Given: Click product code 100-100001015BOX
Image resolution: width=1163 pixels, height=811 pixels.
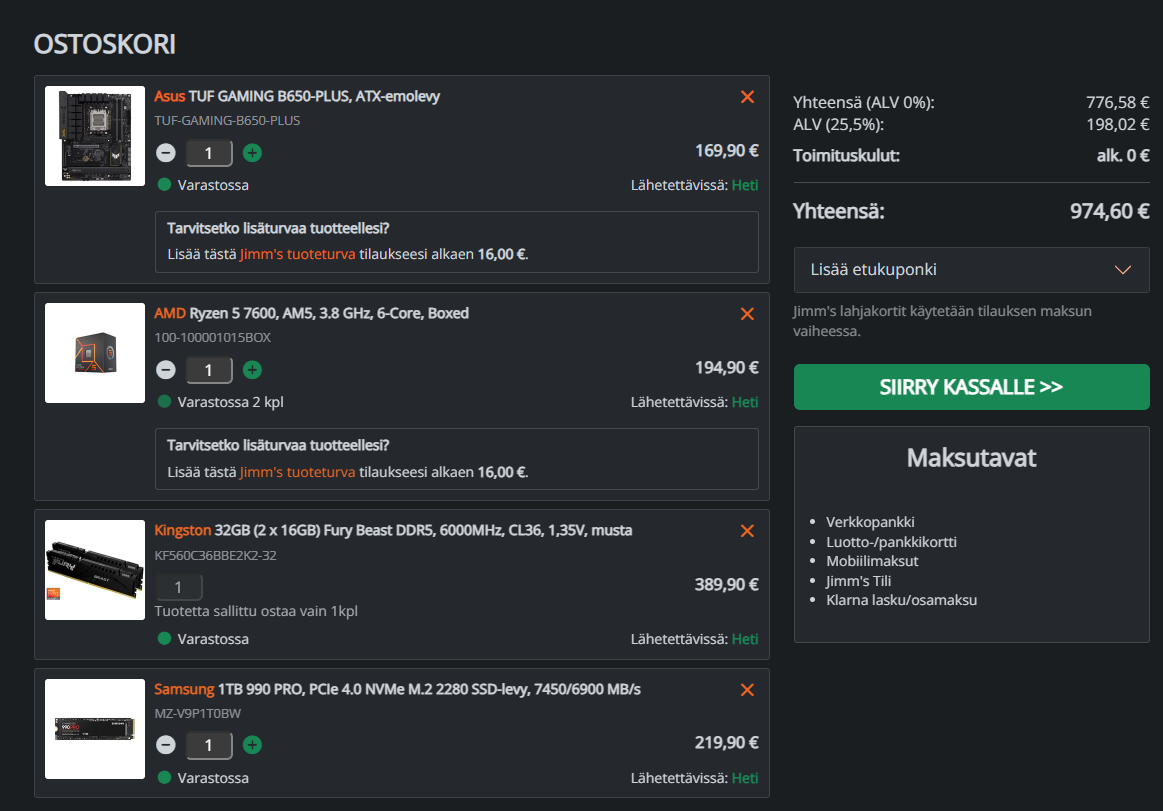Looking at the screenshot, I should click(x=212, y=338).
